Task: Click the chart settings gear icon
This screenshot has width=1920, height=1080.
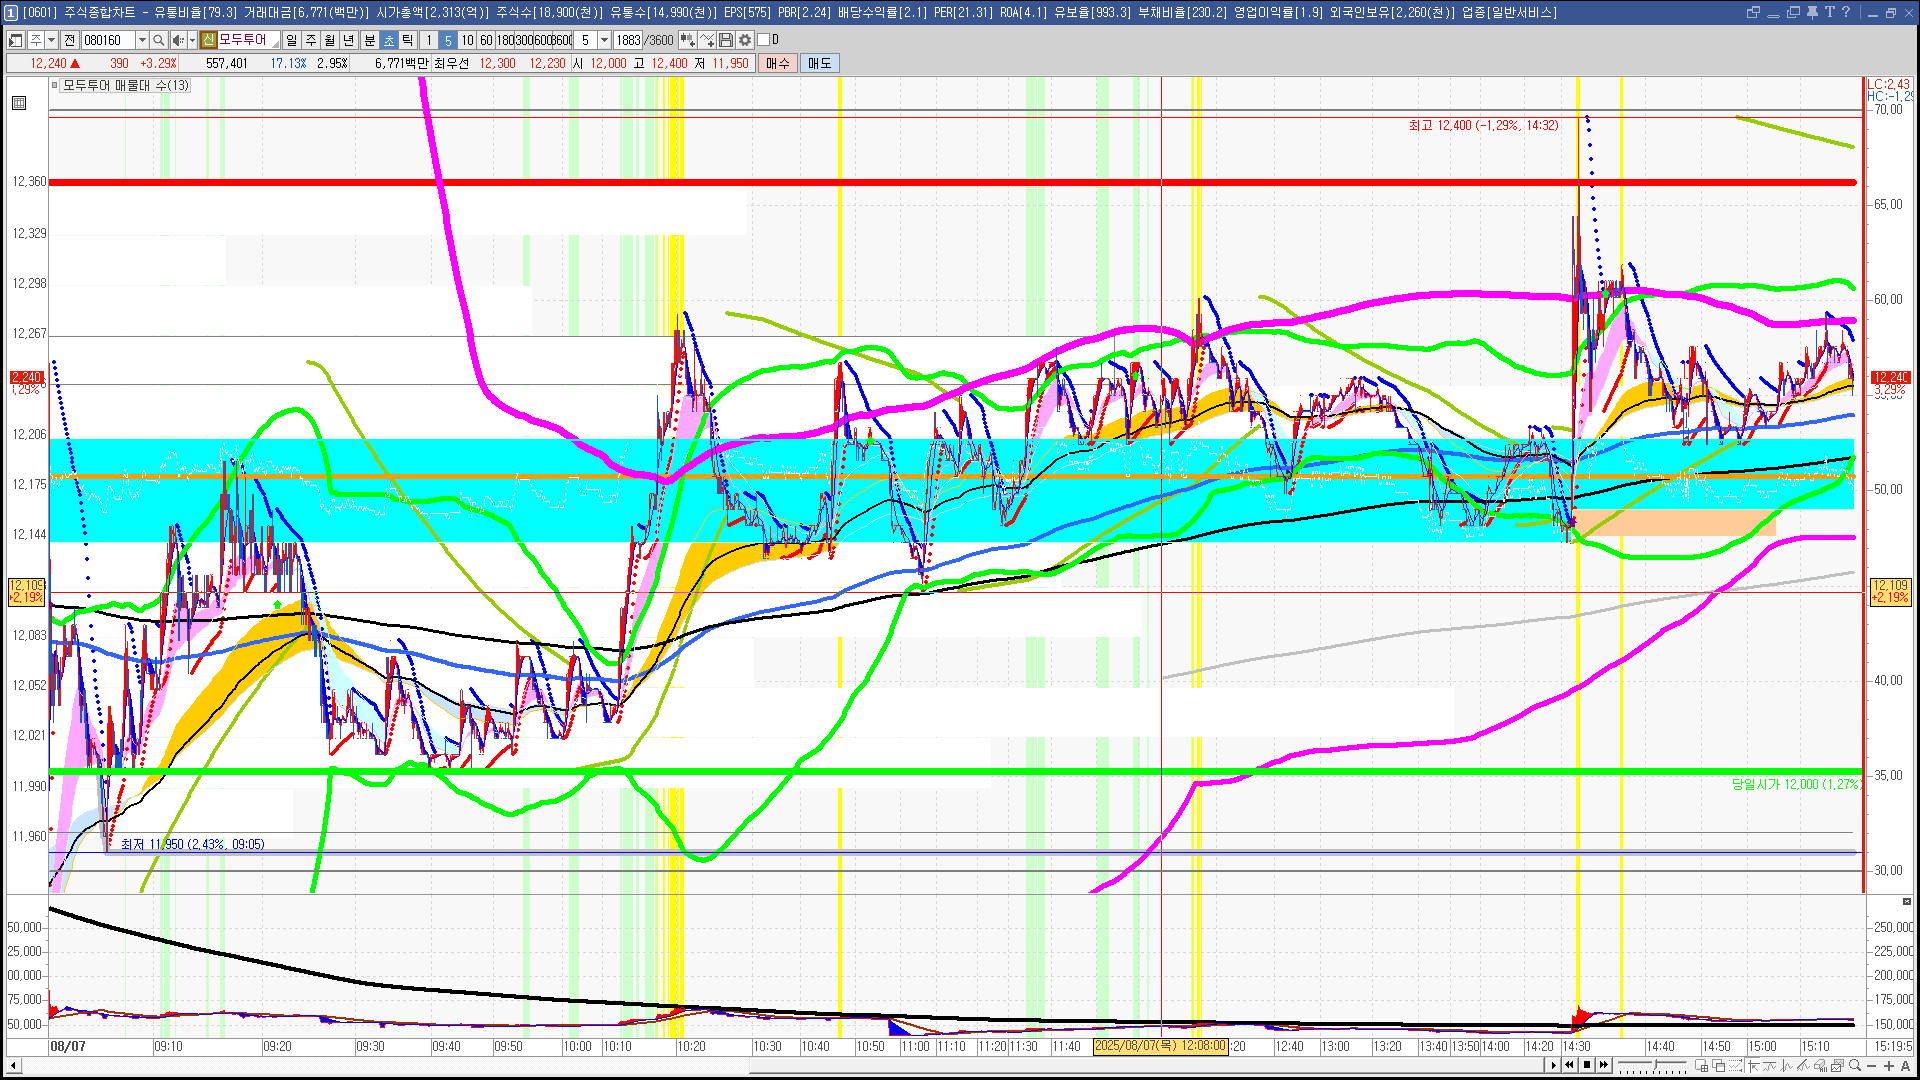Action: click(x=745, y=40)
